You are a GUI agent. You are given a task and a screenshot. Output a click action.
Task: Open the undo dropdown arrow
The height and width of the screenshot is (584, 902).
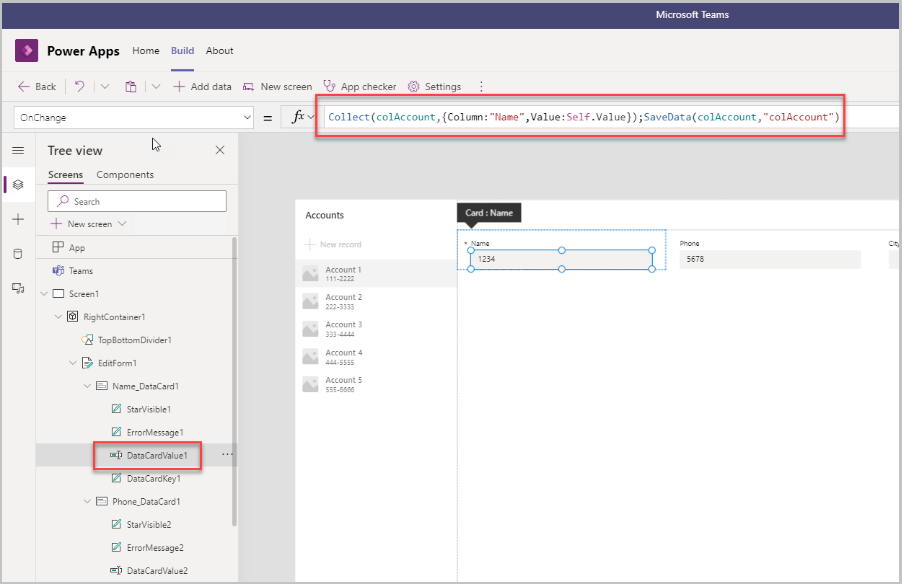click(x=105, y=86)
